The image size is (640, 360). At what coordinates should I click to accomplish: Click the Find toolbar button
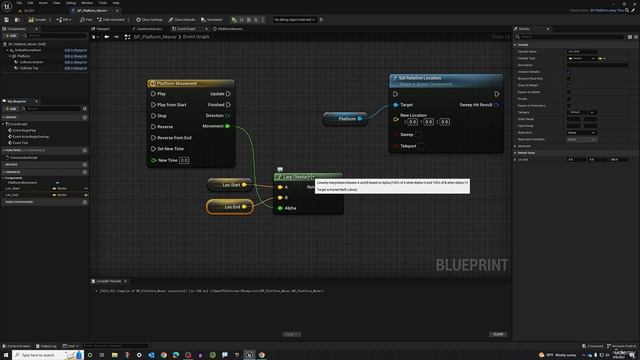pos(86,20)
